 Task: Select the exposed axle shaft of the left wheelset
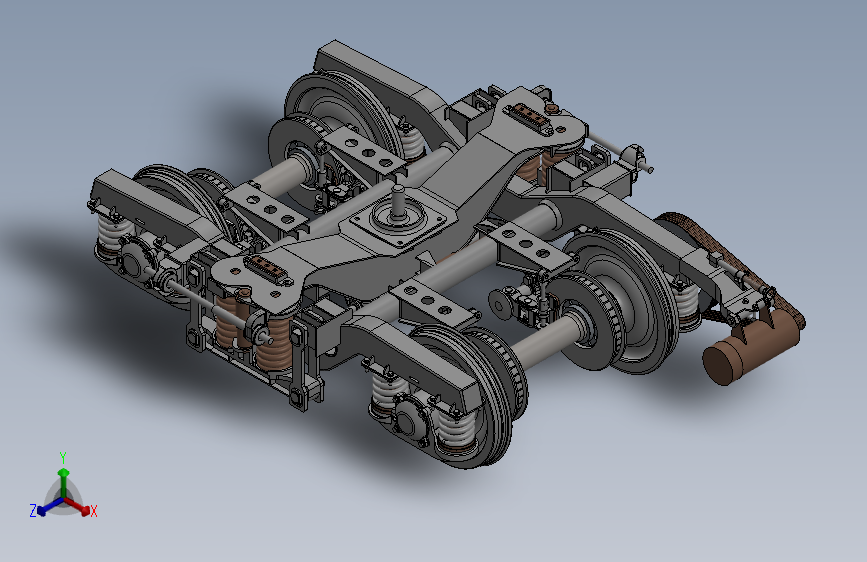coord(280,175)
